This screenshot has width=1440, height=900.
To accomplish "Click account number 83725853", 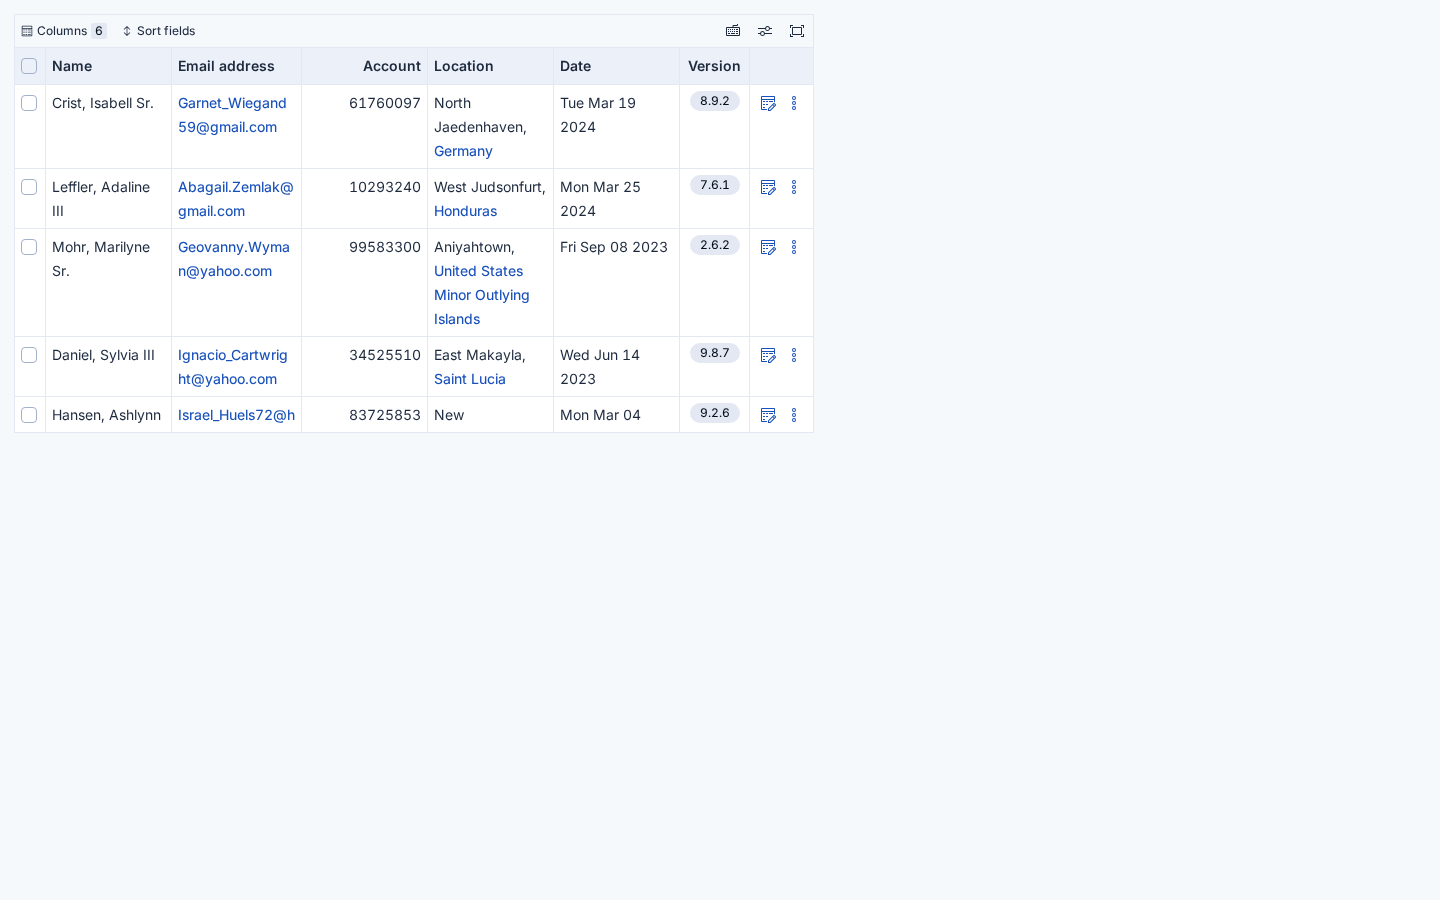I will pyautogui.click(x=385, y=415).
